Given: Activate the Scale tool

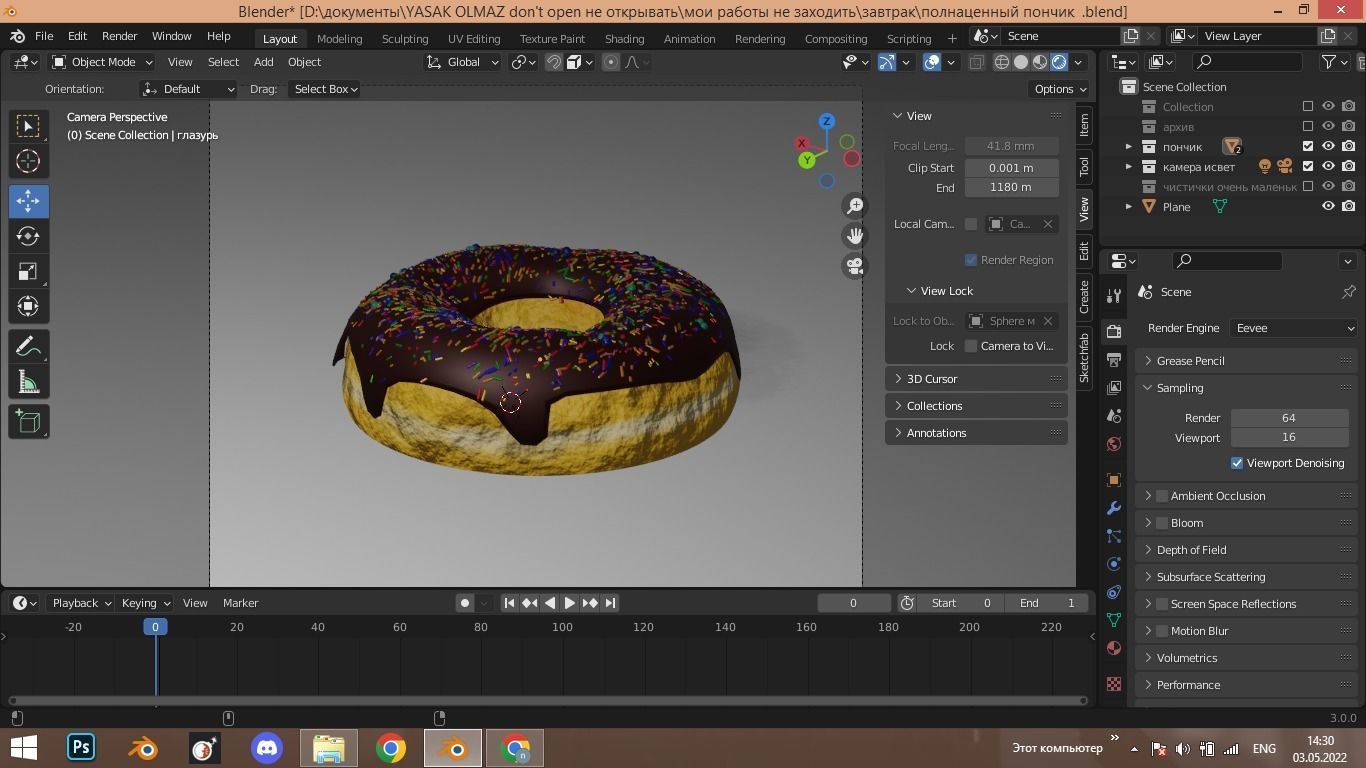Looking at the screenshot, I should [x=28, y=271].
